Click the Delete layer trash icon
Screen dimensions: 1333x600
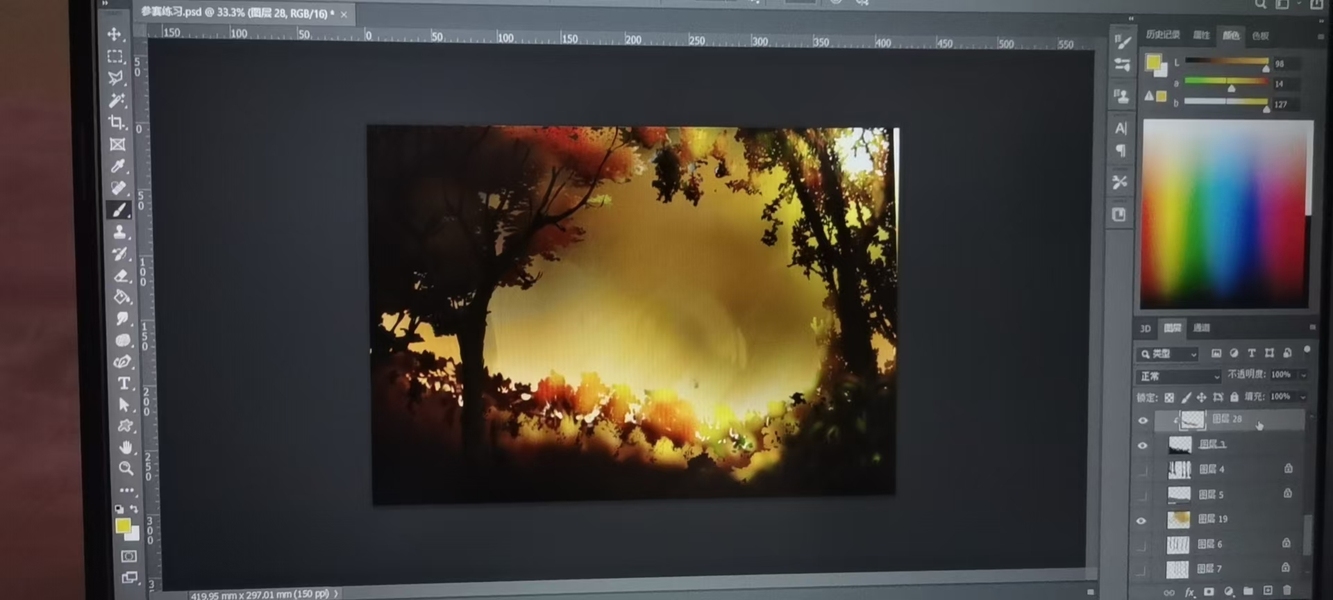[1287, 591]
